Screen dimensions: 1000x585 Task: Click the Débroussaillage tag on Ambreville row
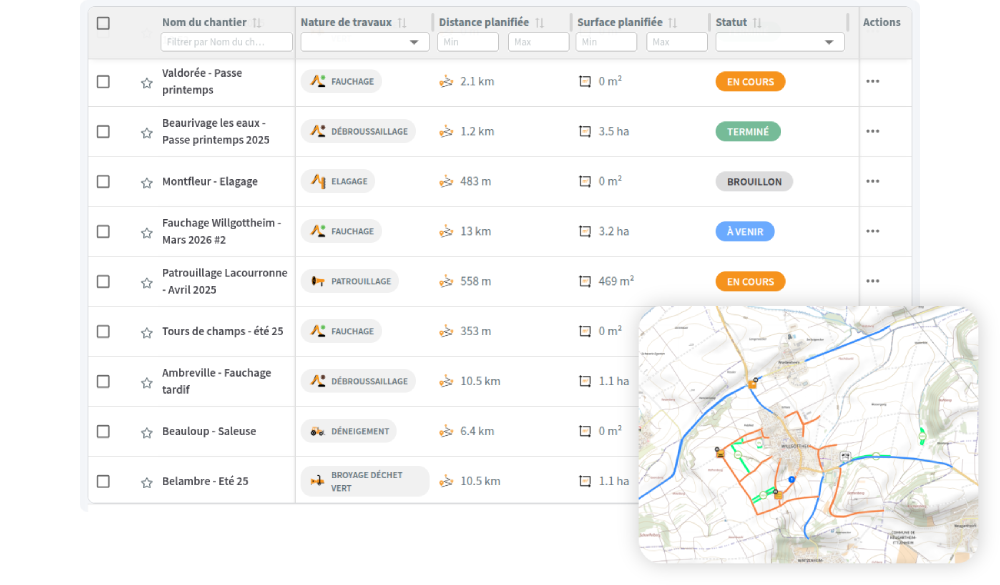[358, 381]
